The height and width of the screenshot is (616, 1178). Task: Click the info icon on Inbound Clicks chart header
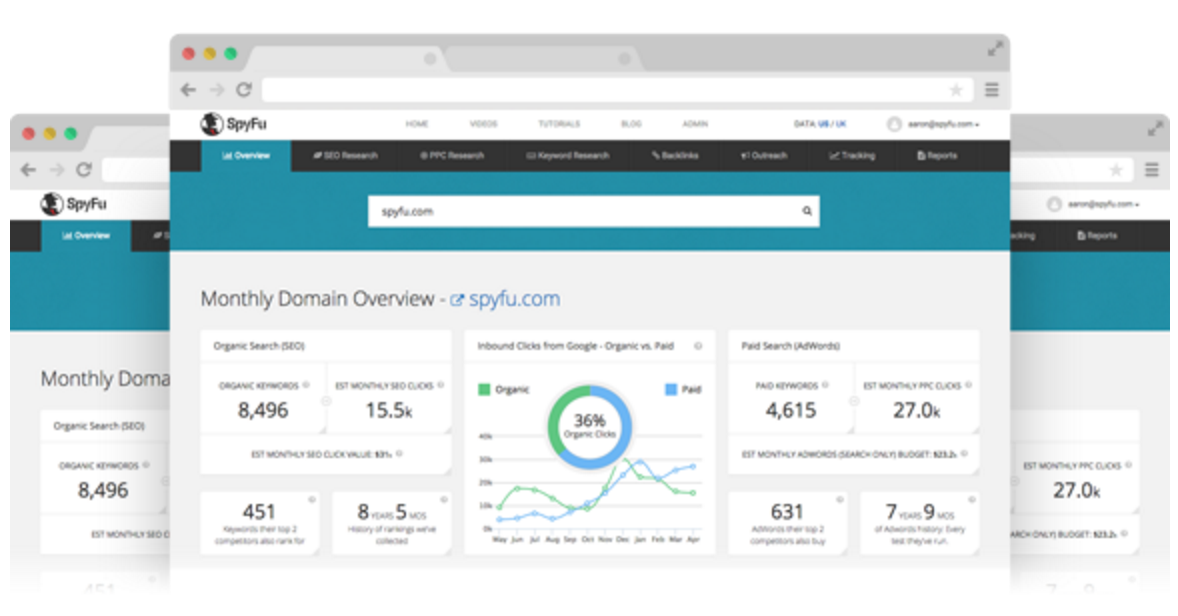(697, 346)
